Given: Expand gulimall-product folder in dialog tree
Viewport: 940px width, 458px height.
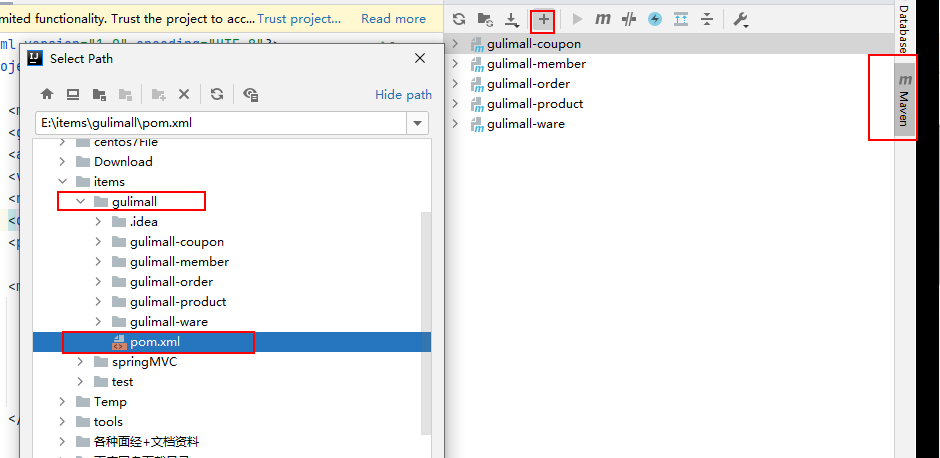Looking at the screenshot, I should [x=98, y=302].
